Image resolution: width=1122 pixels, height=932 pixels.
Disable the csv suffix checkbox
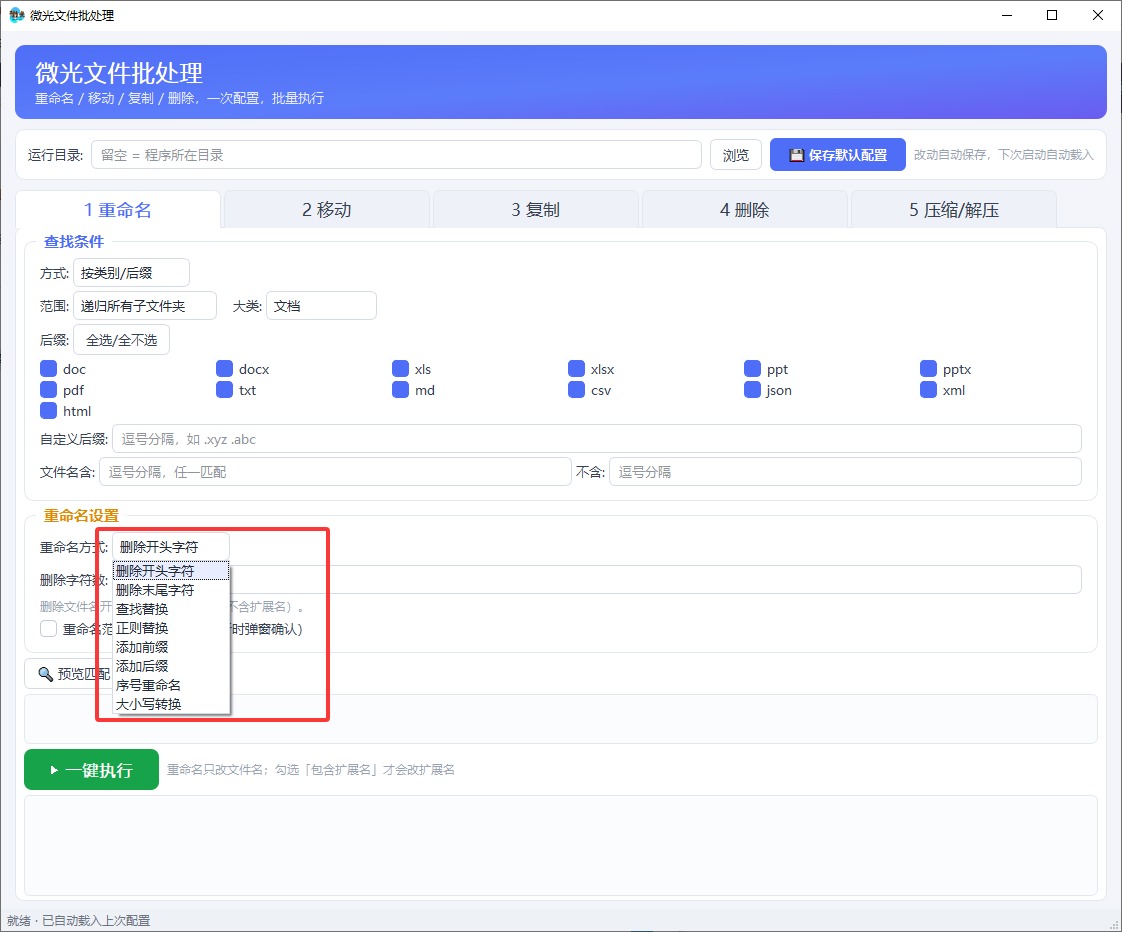577,389
